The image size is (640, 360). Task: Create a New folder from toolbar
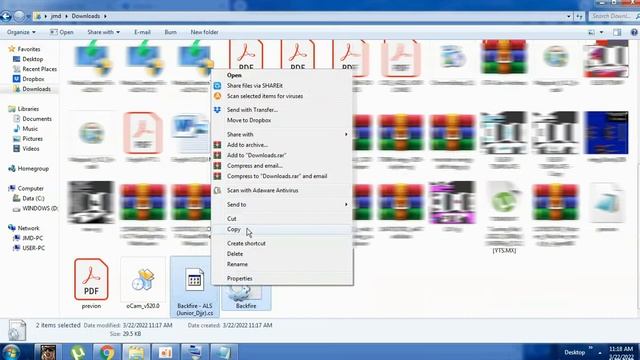point(204,32)
